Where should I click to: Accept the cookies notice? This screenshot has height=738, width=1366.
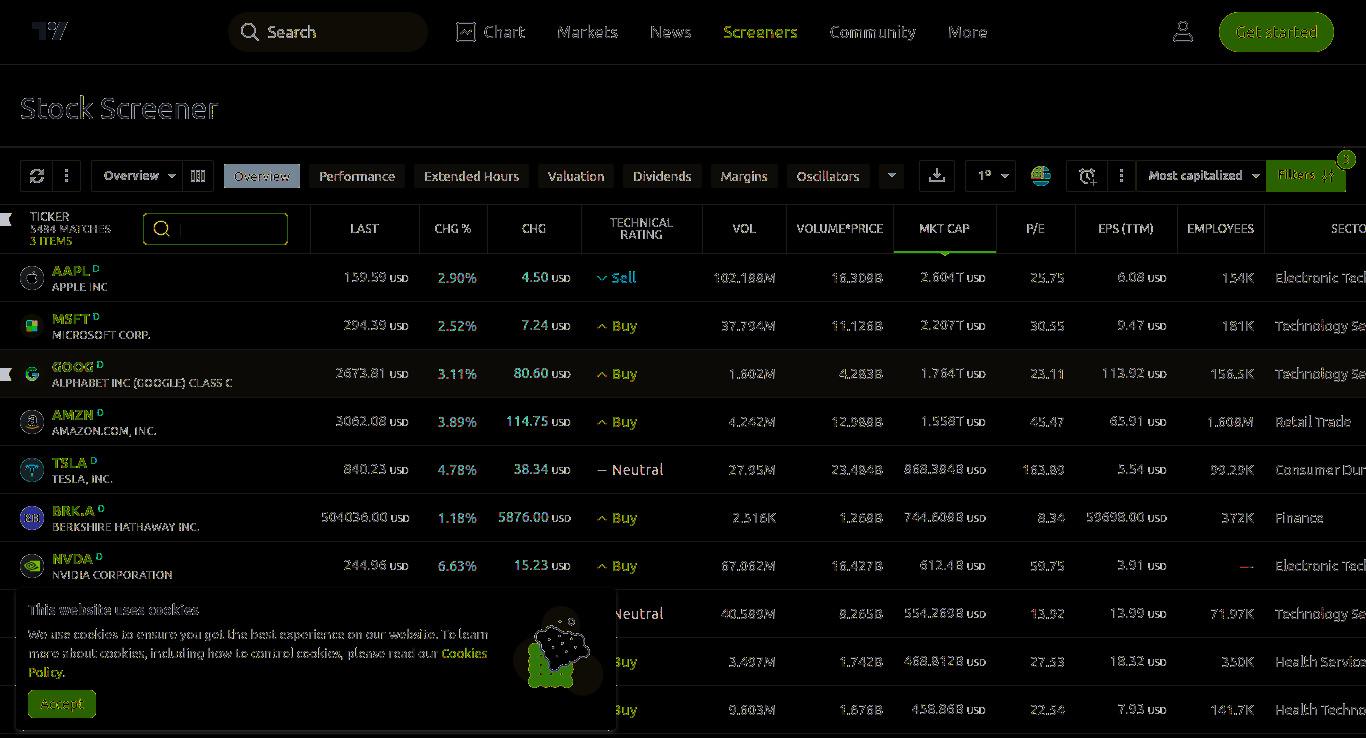click(62, 704)
